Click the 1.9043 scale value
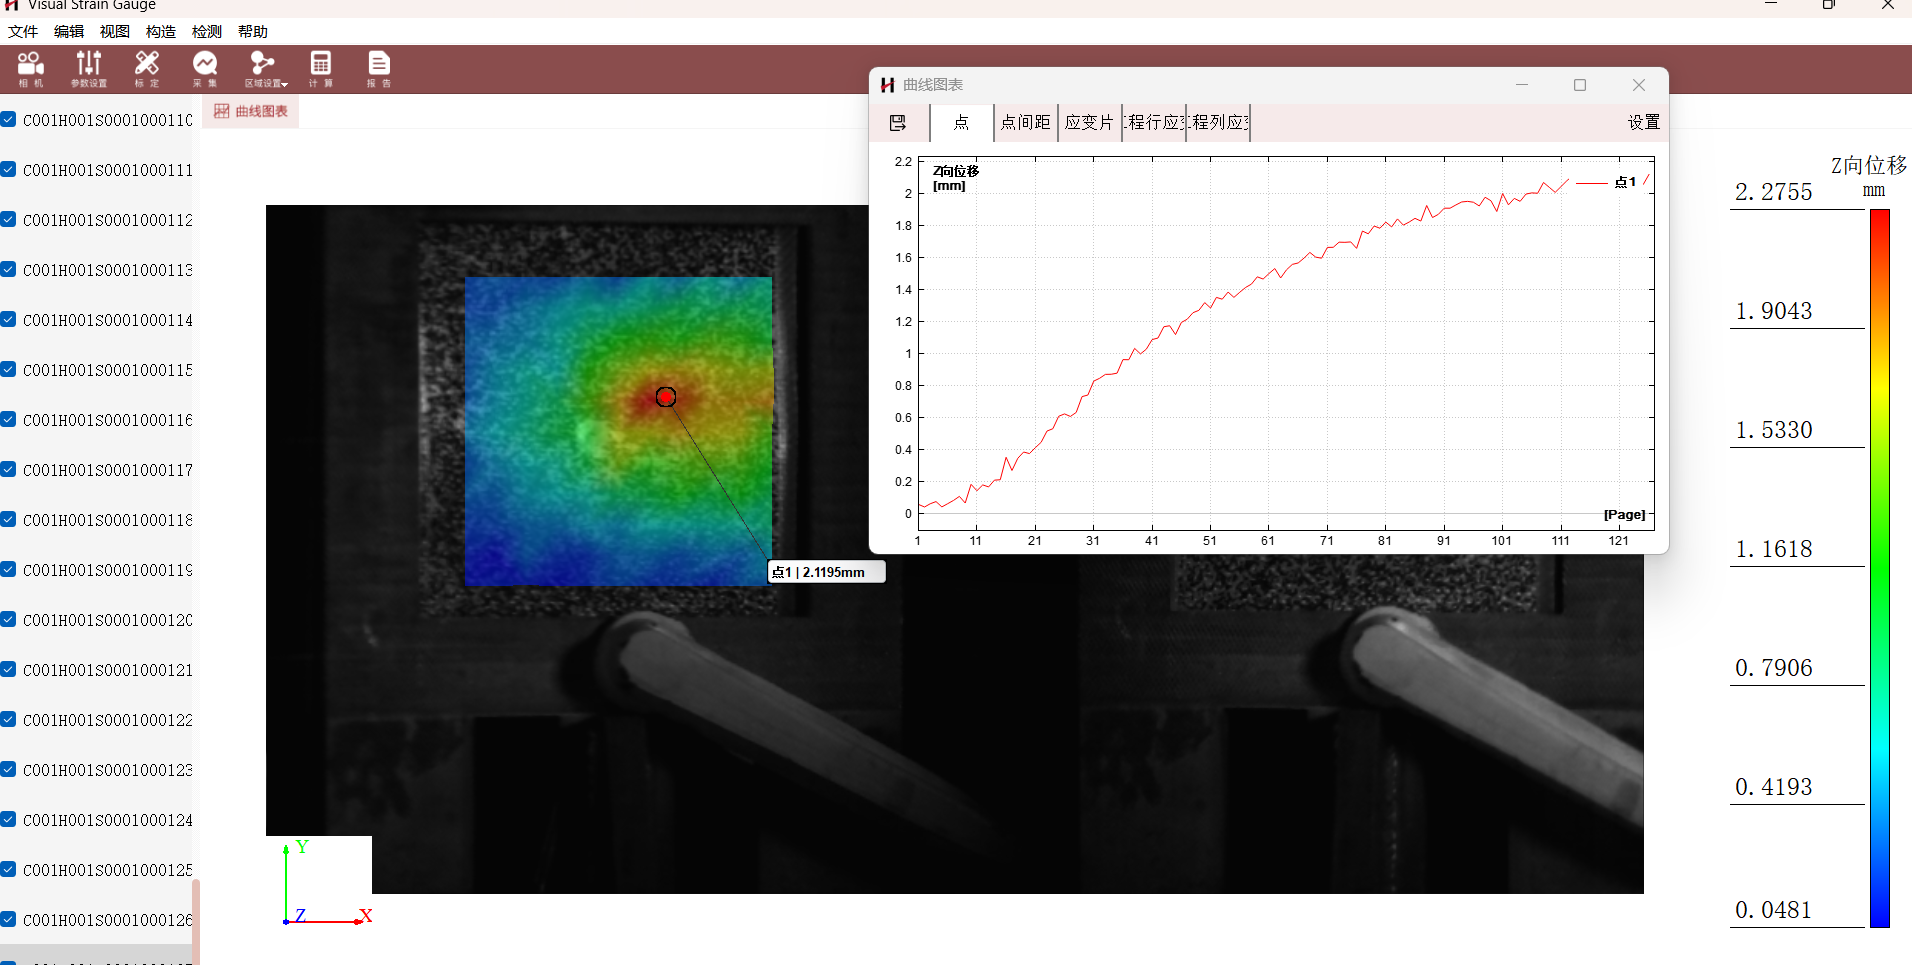The height and width of the screenshot is (965, 1912). click(x=1773, y=311)
